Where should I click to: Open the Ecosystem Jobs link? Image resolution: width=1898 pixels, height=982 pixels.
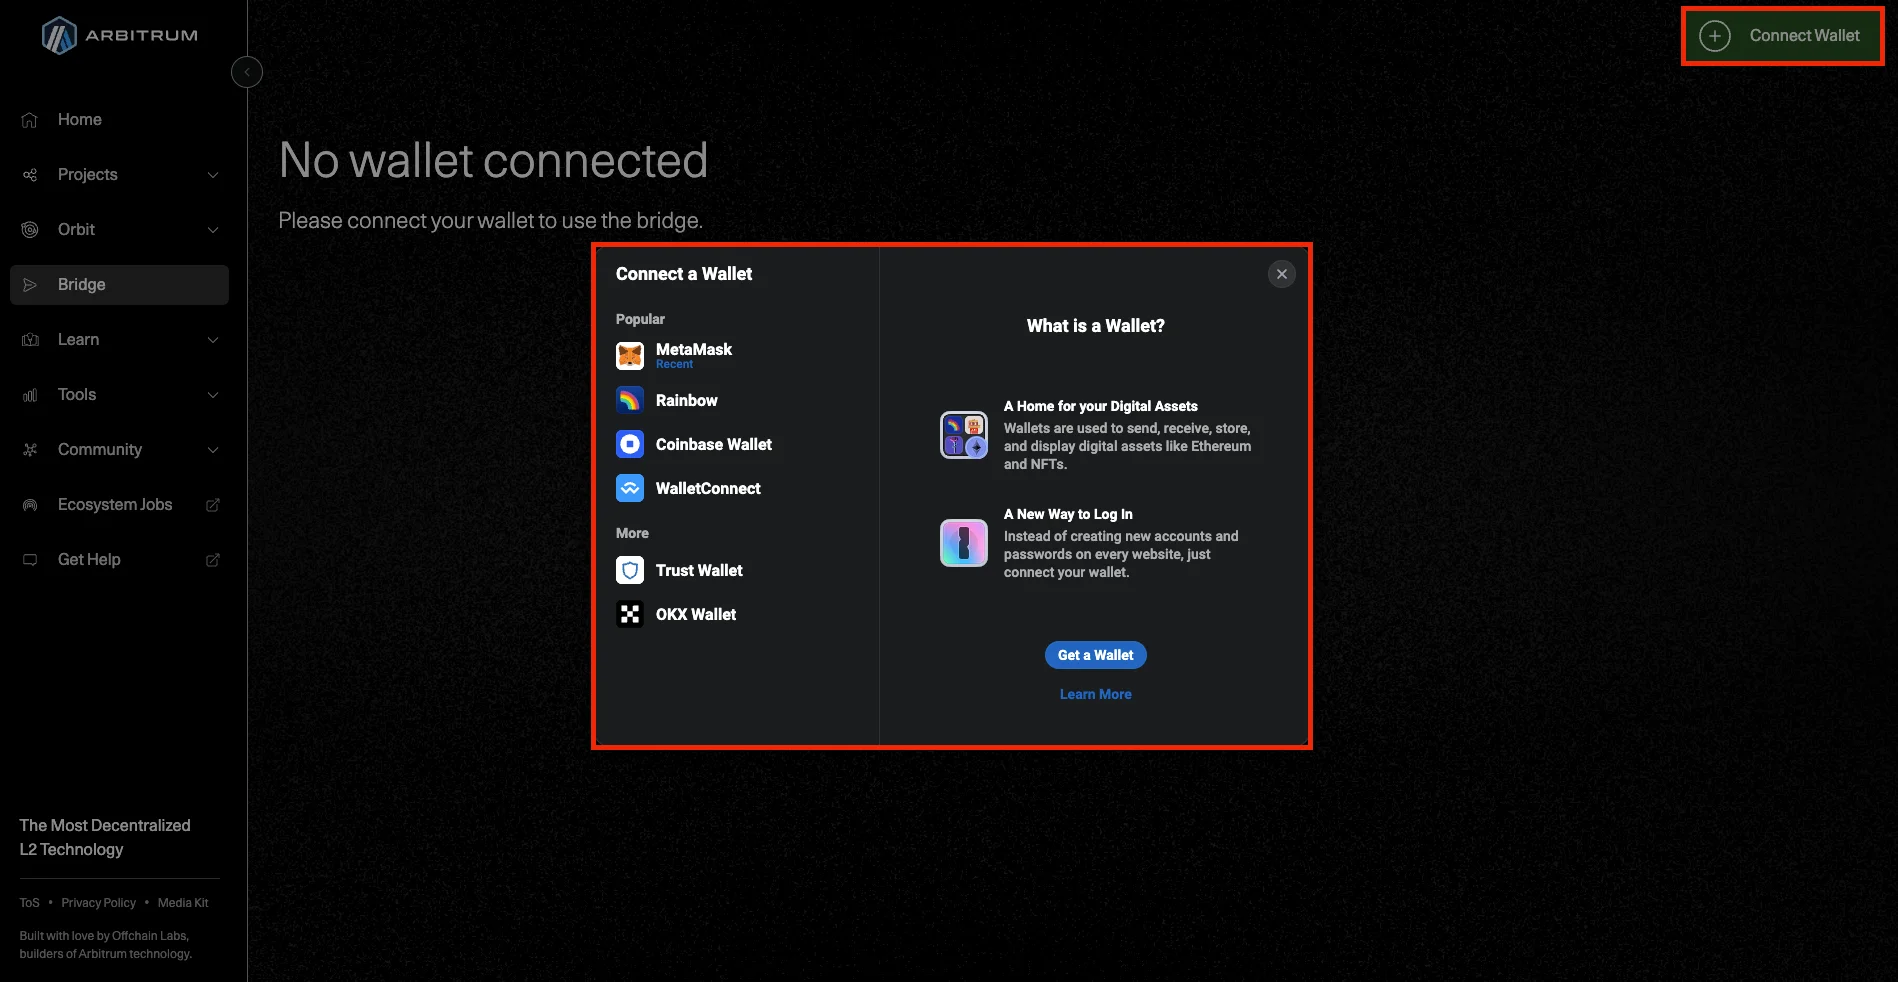point(119,505)
